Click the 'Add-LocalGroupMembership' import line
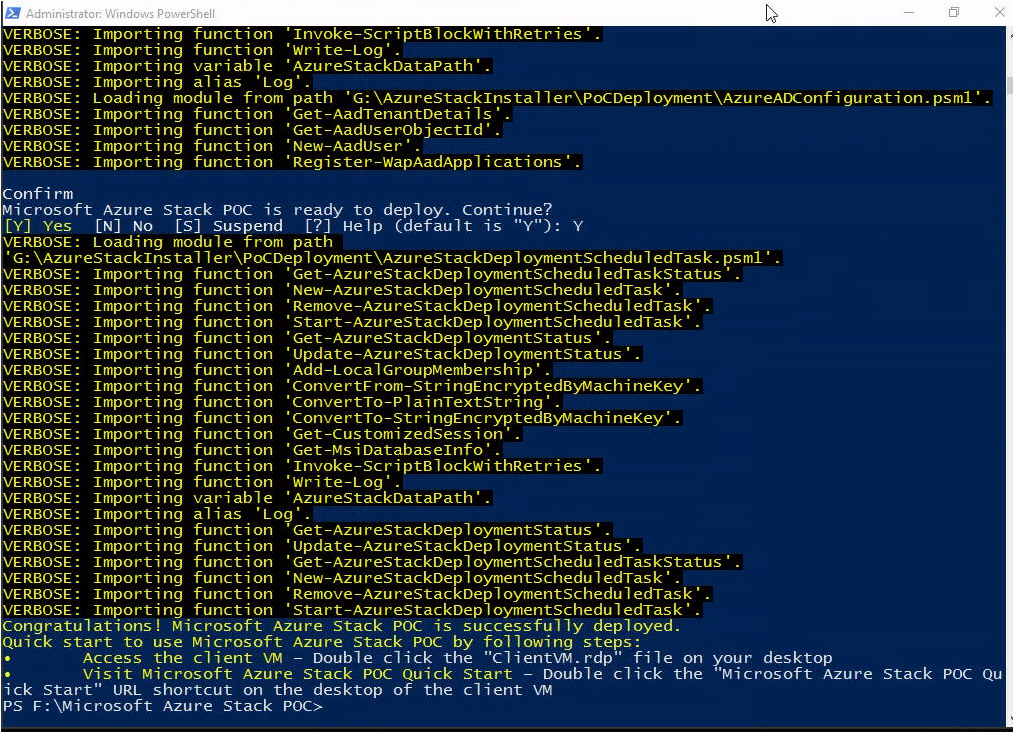Screen dimensions: 1013x732 click(x=277, y=370)
